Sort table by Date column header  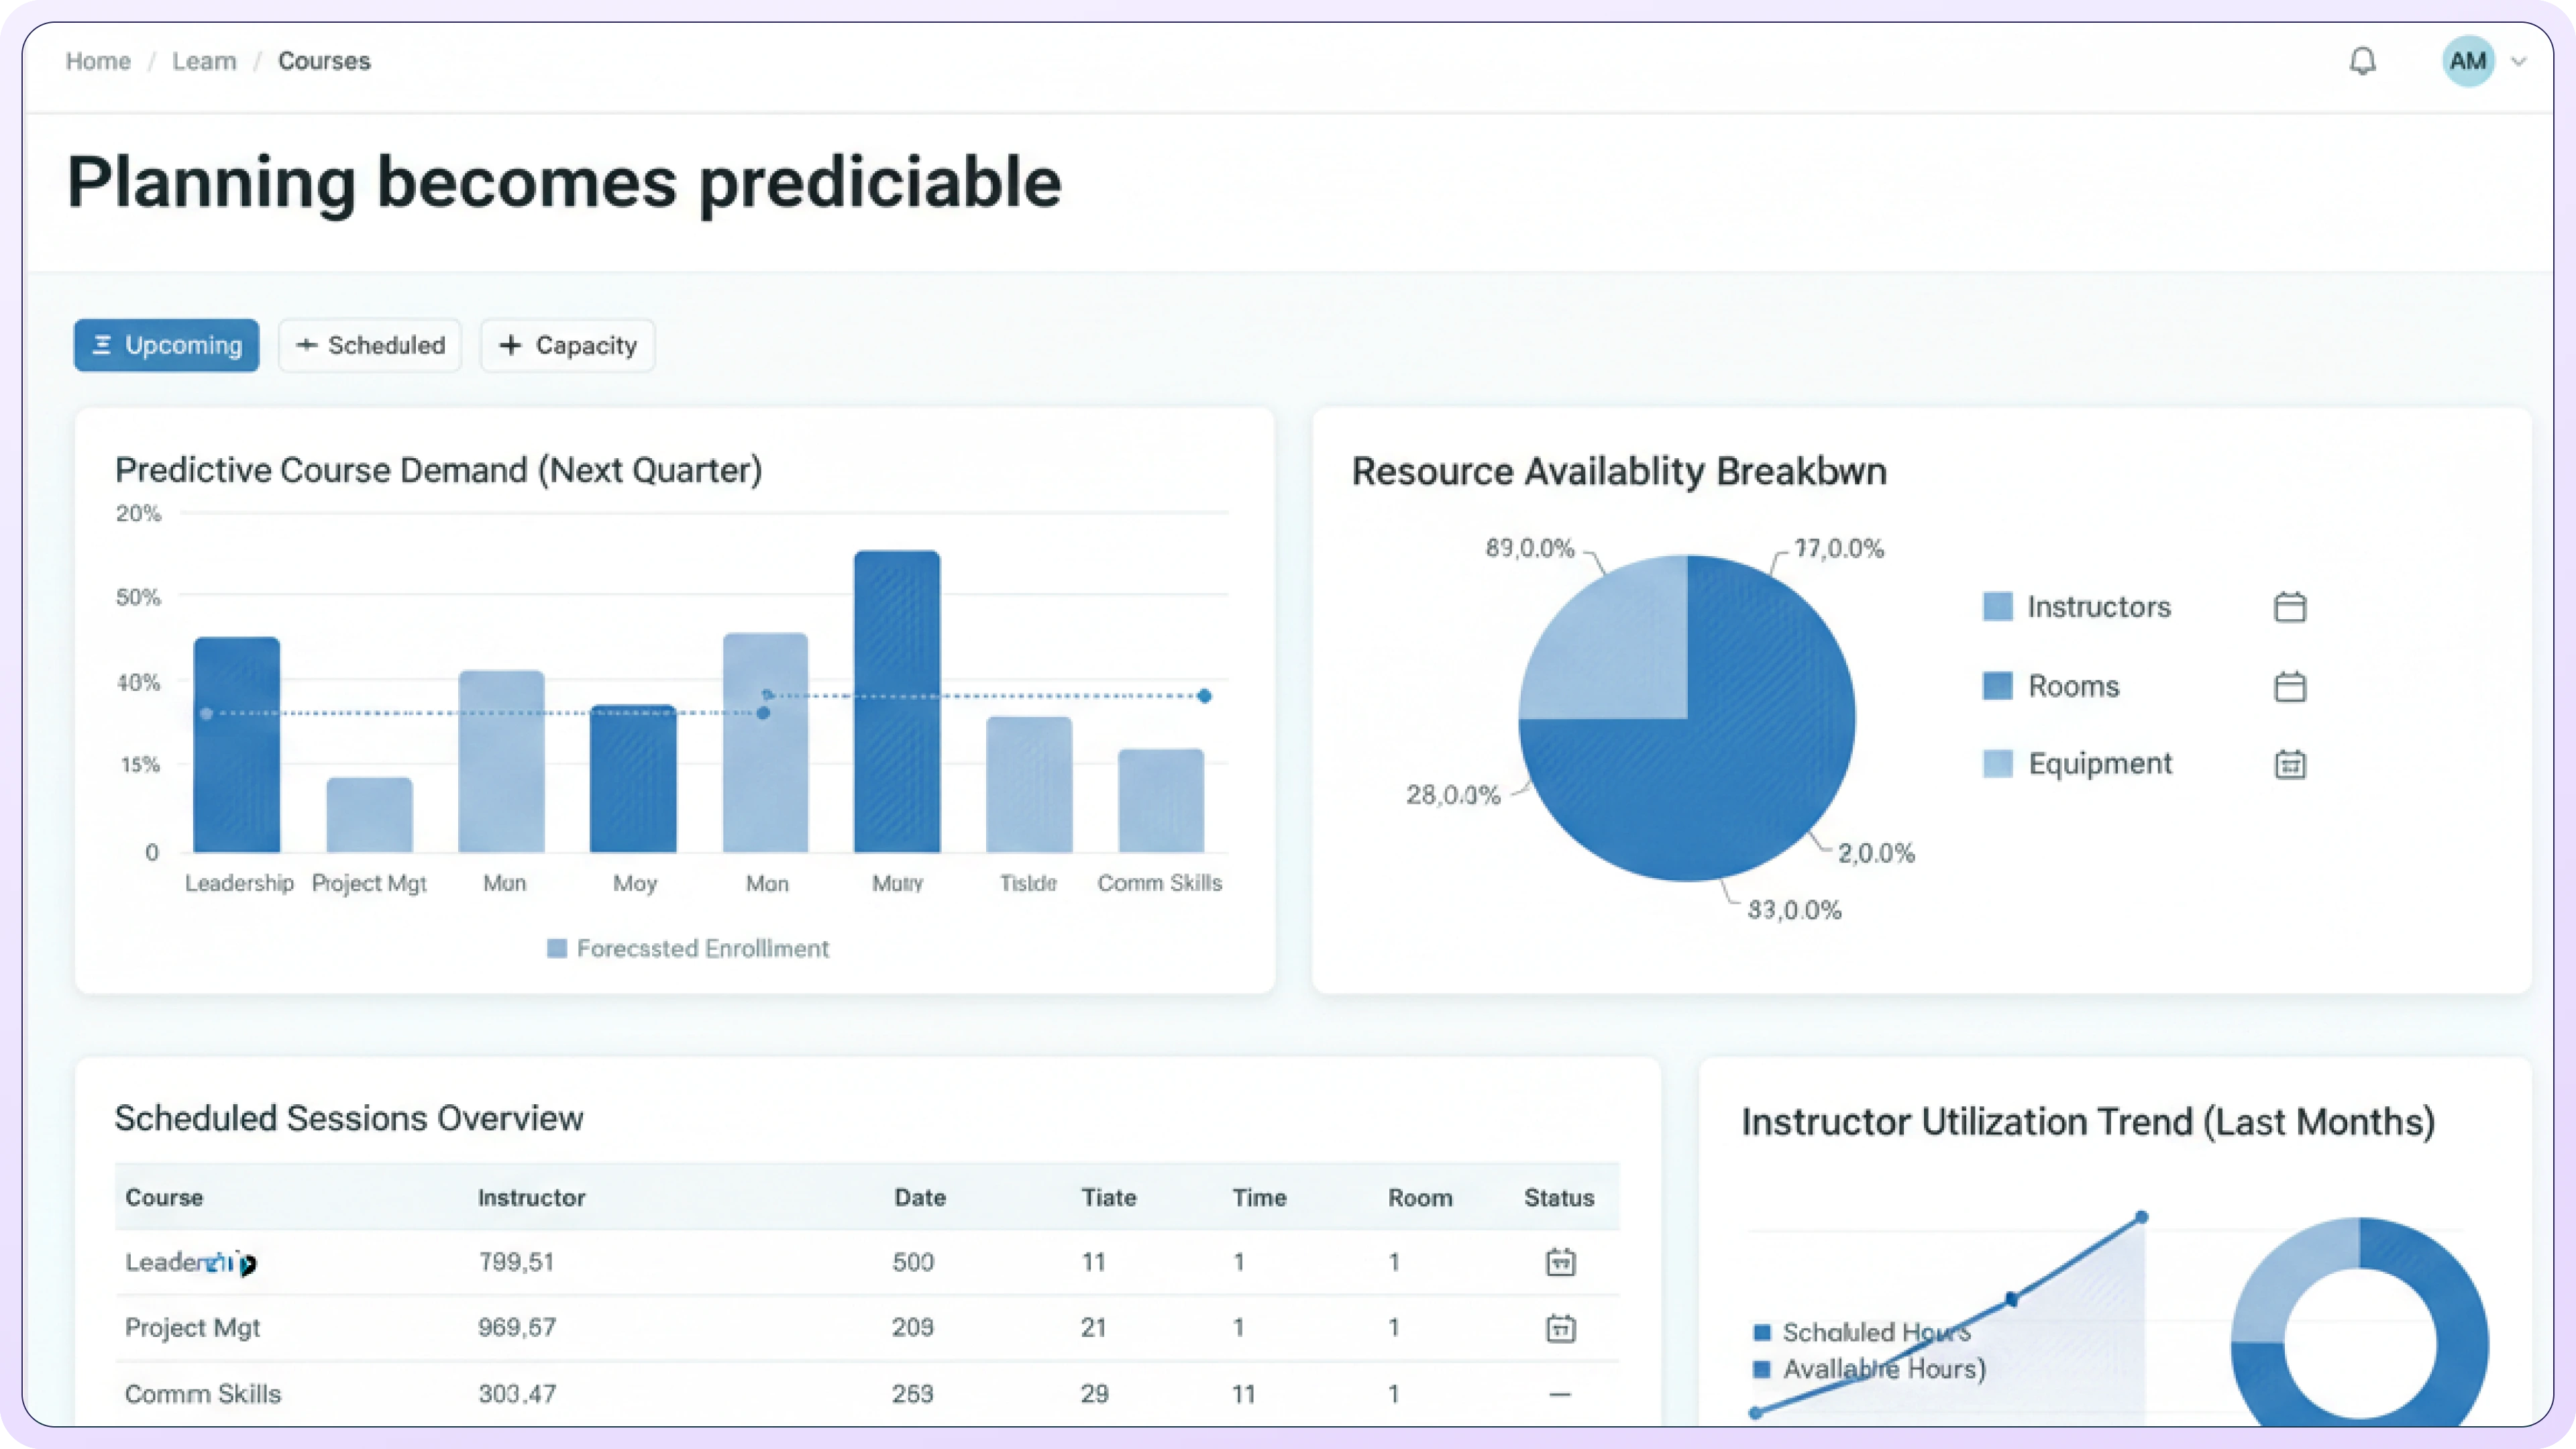point(919,1197)
